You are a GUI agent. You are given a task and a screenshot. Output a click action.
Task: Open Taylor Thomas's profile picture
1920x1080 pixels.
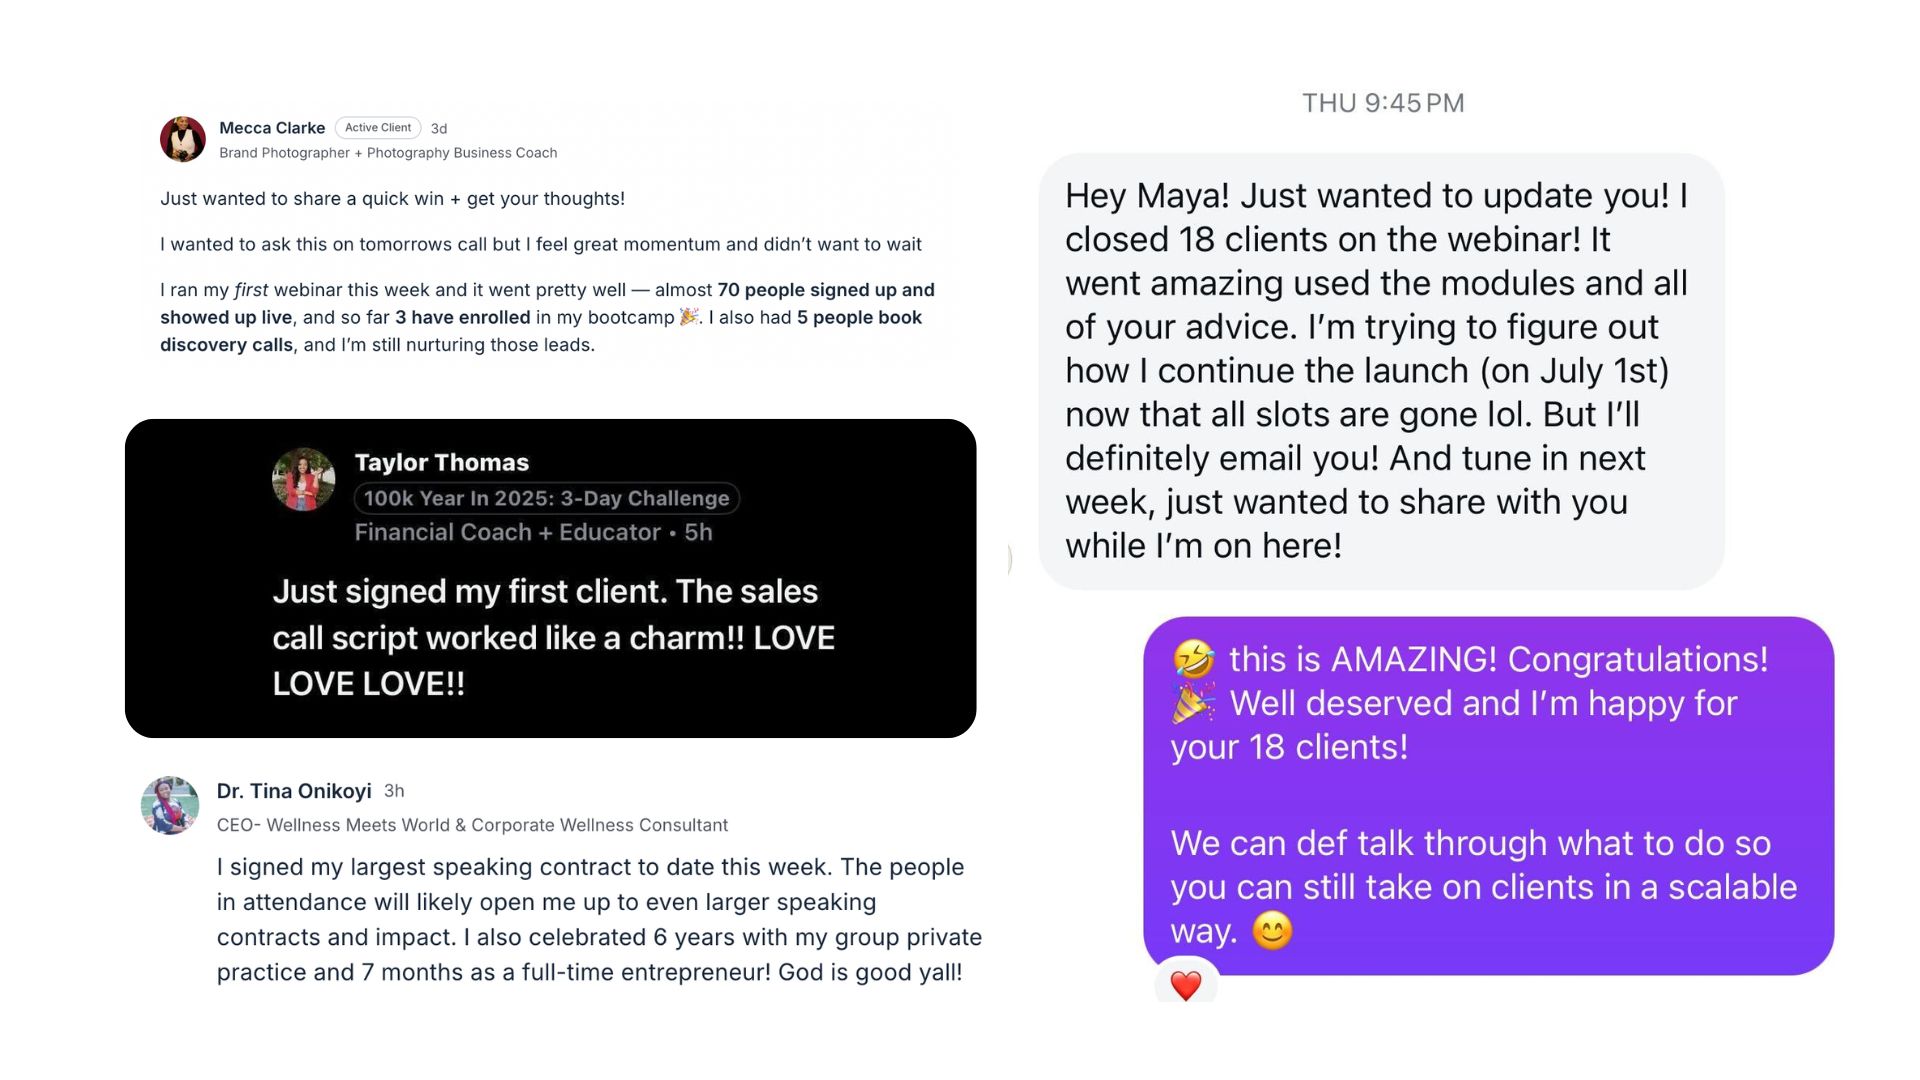coord(304,480)
